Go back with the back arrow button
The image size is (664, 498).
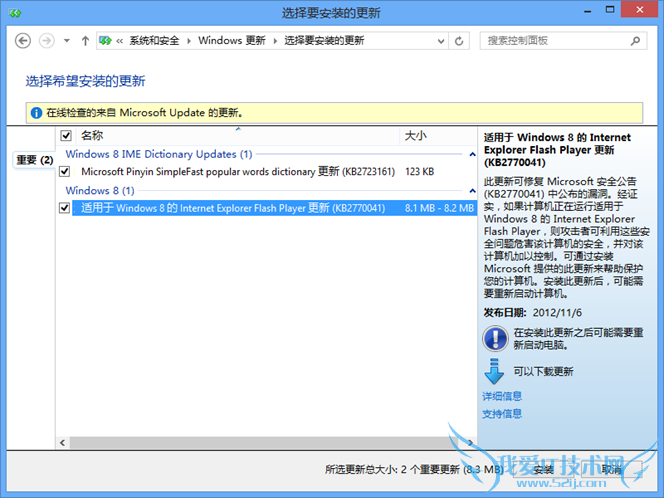[23, 41]
